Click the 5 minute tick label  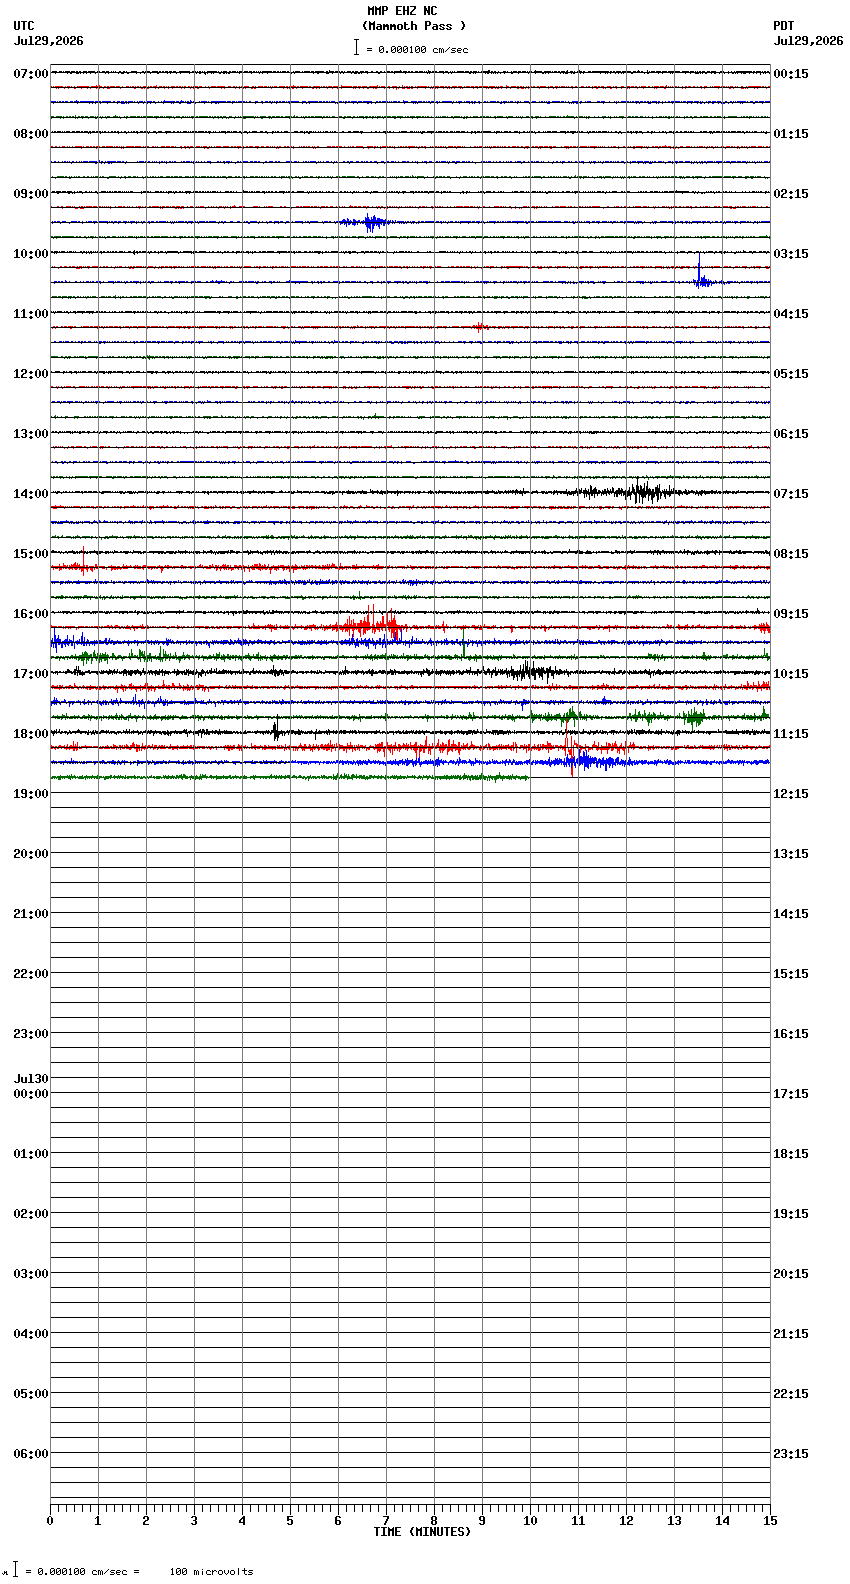[290, 1521]
